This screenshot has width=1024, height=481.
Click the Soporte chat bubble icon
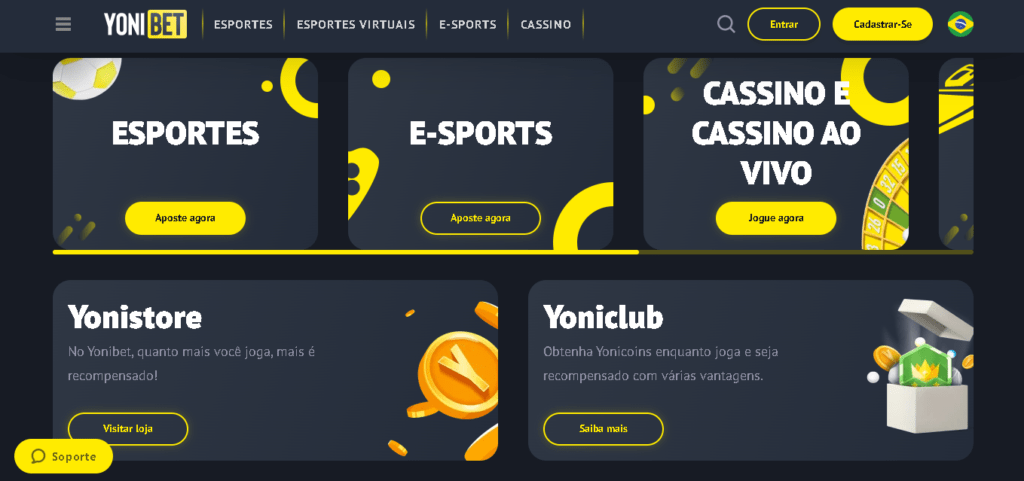point(38,456)
